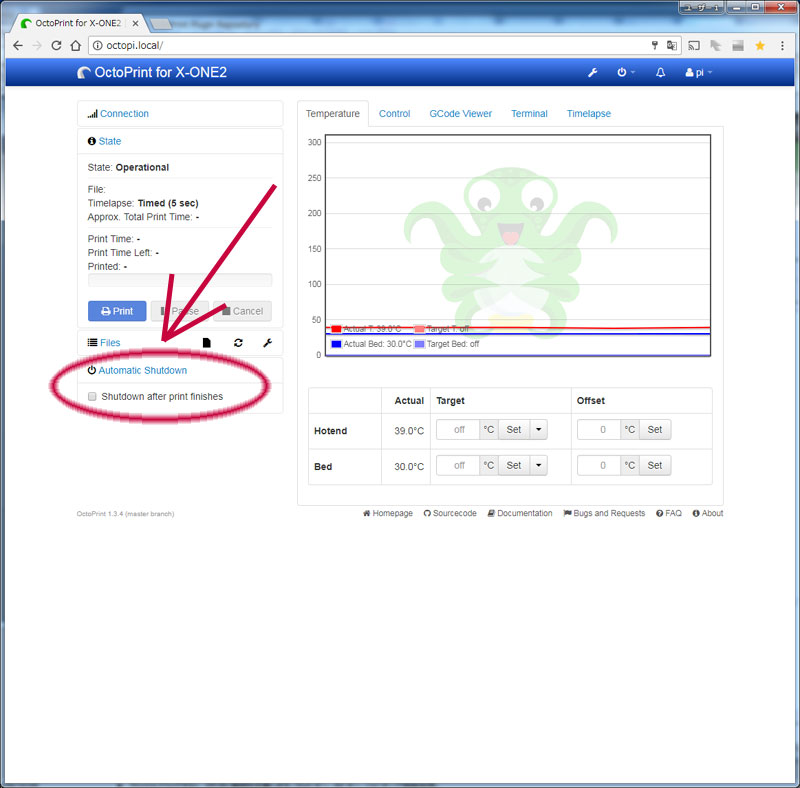800x788 pixels.
Task: Click the saved password key icon
Action: (x=655, y=45)
